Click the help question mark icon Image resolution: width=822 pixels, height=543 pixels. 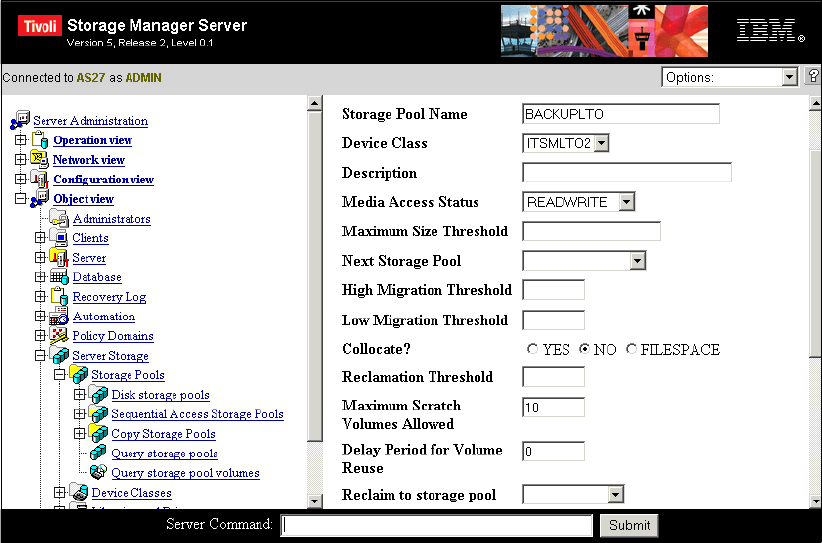click(813, 77)
